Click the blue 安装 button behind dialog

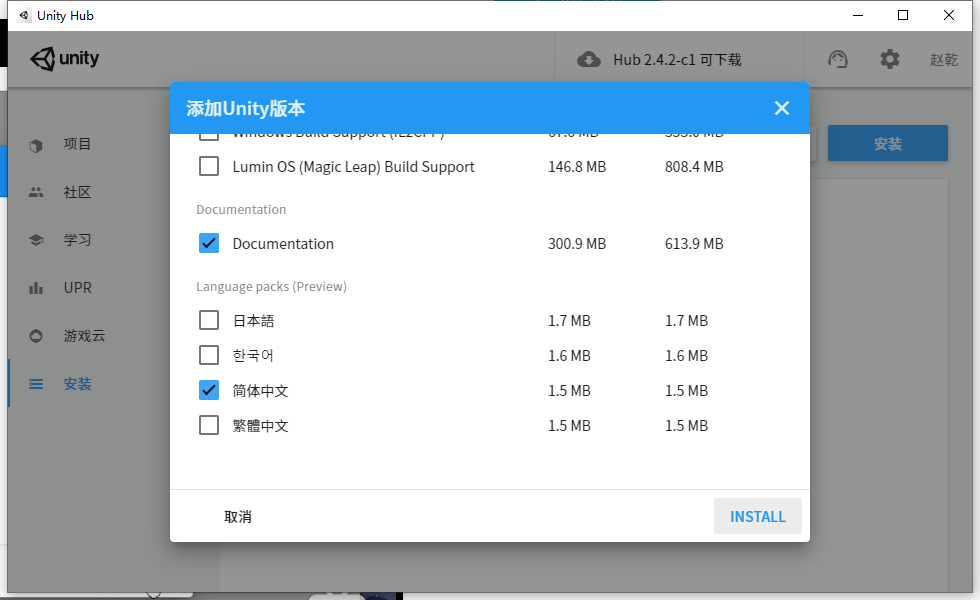(x=888, y=143)
